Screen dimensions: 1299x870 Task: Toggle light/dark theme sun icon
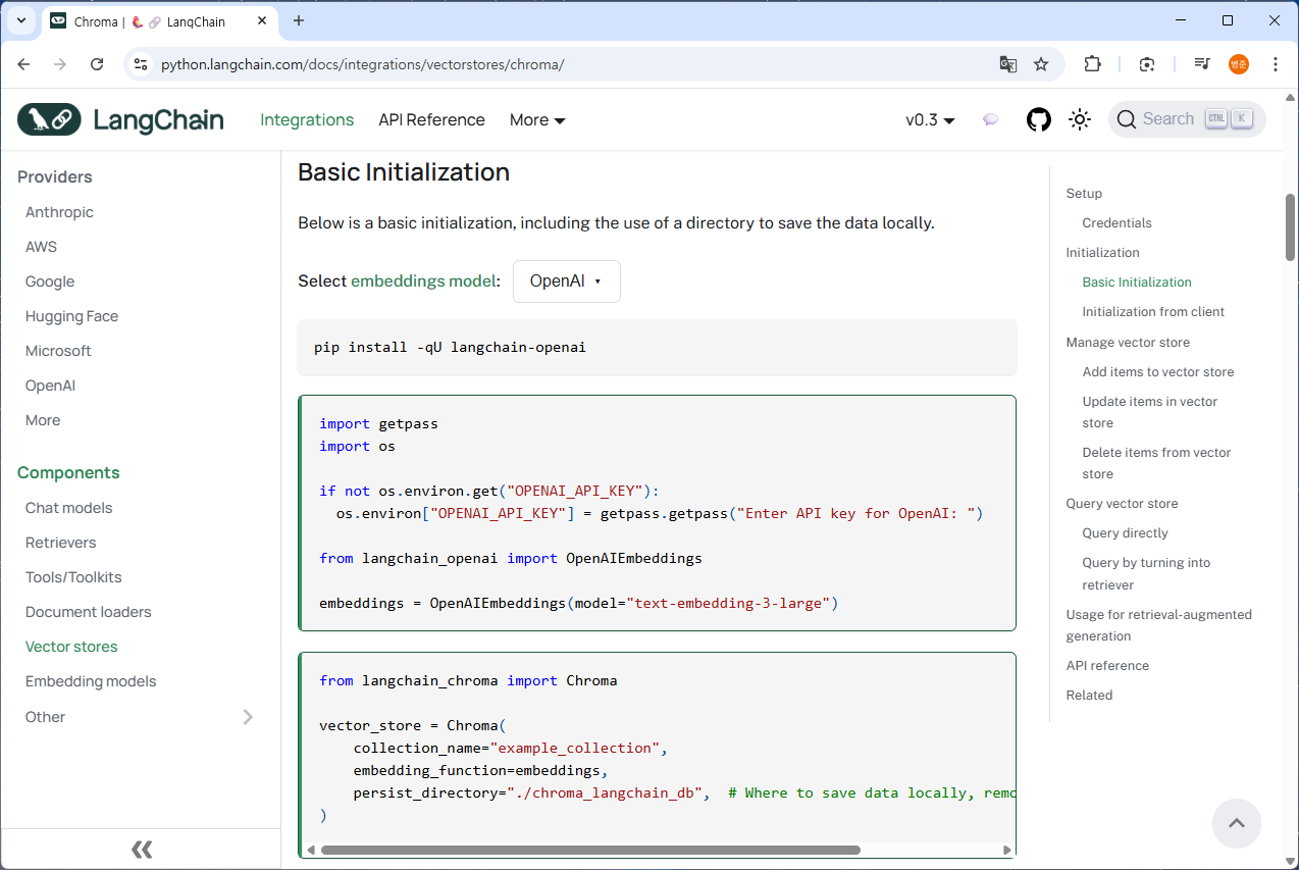tap(1079, 120)
